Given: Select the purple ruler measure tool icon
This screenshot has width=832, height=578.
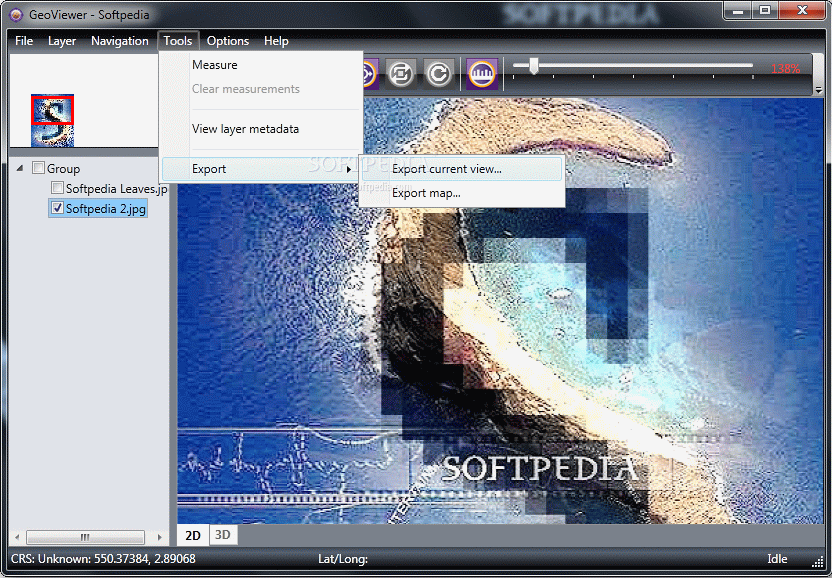Looking at the screenshot, I should (482, 74).
